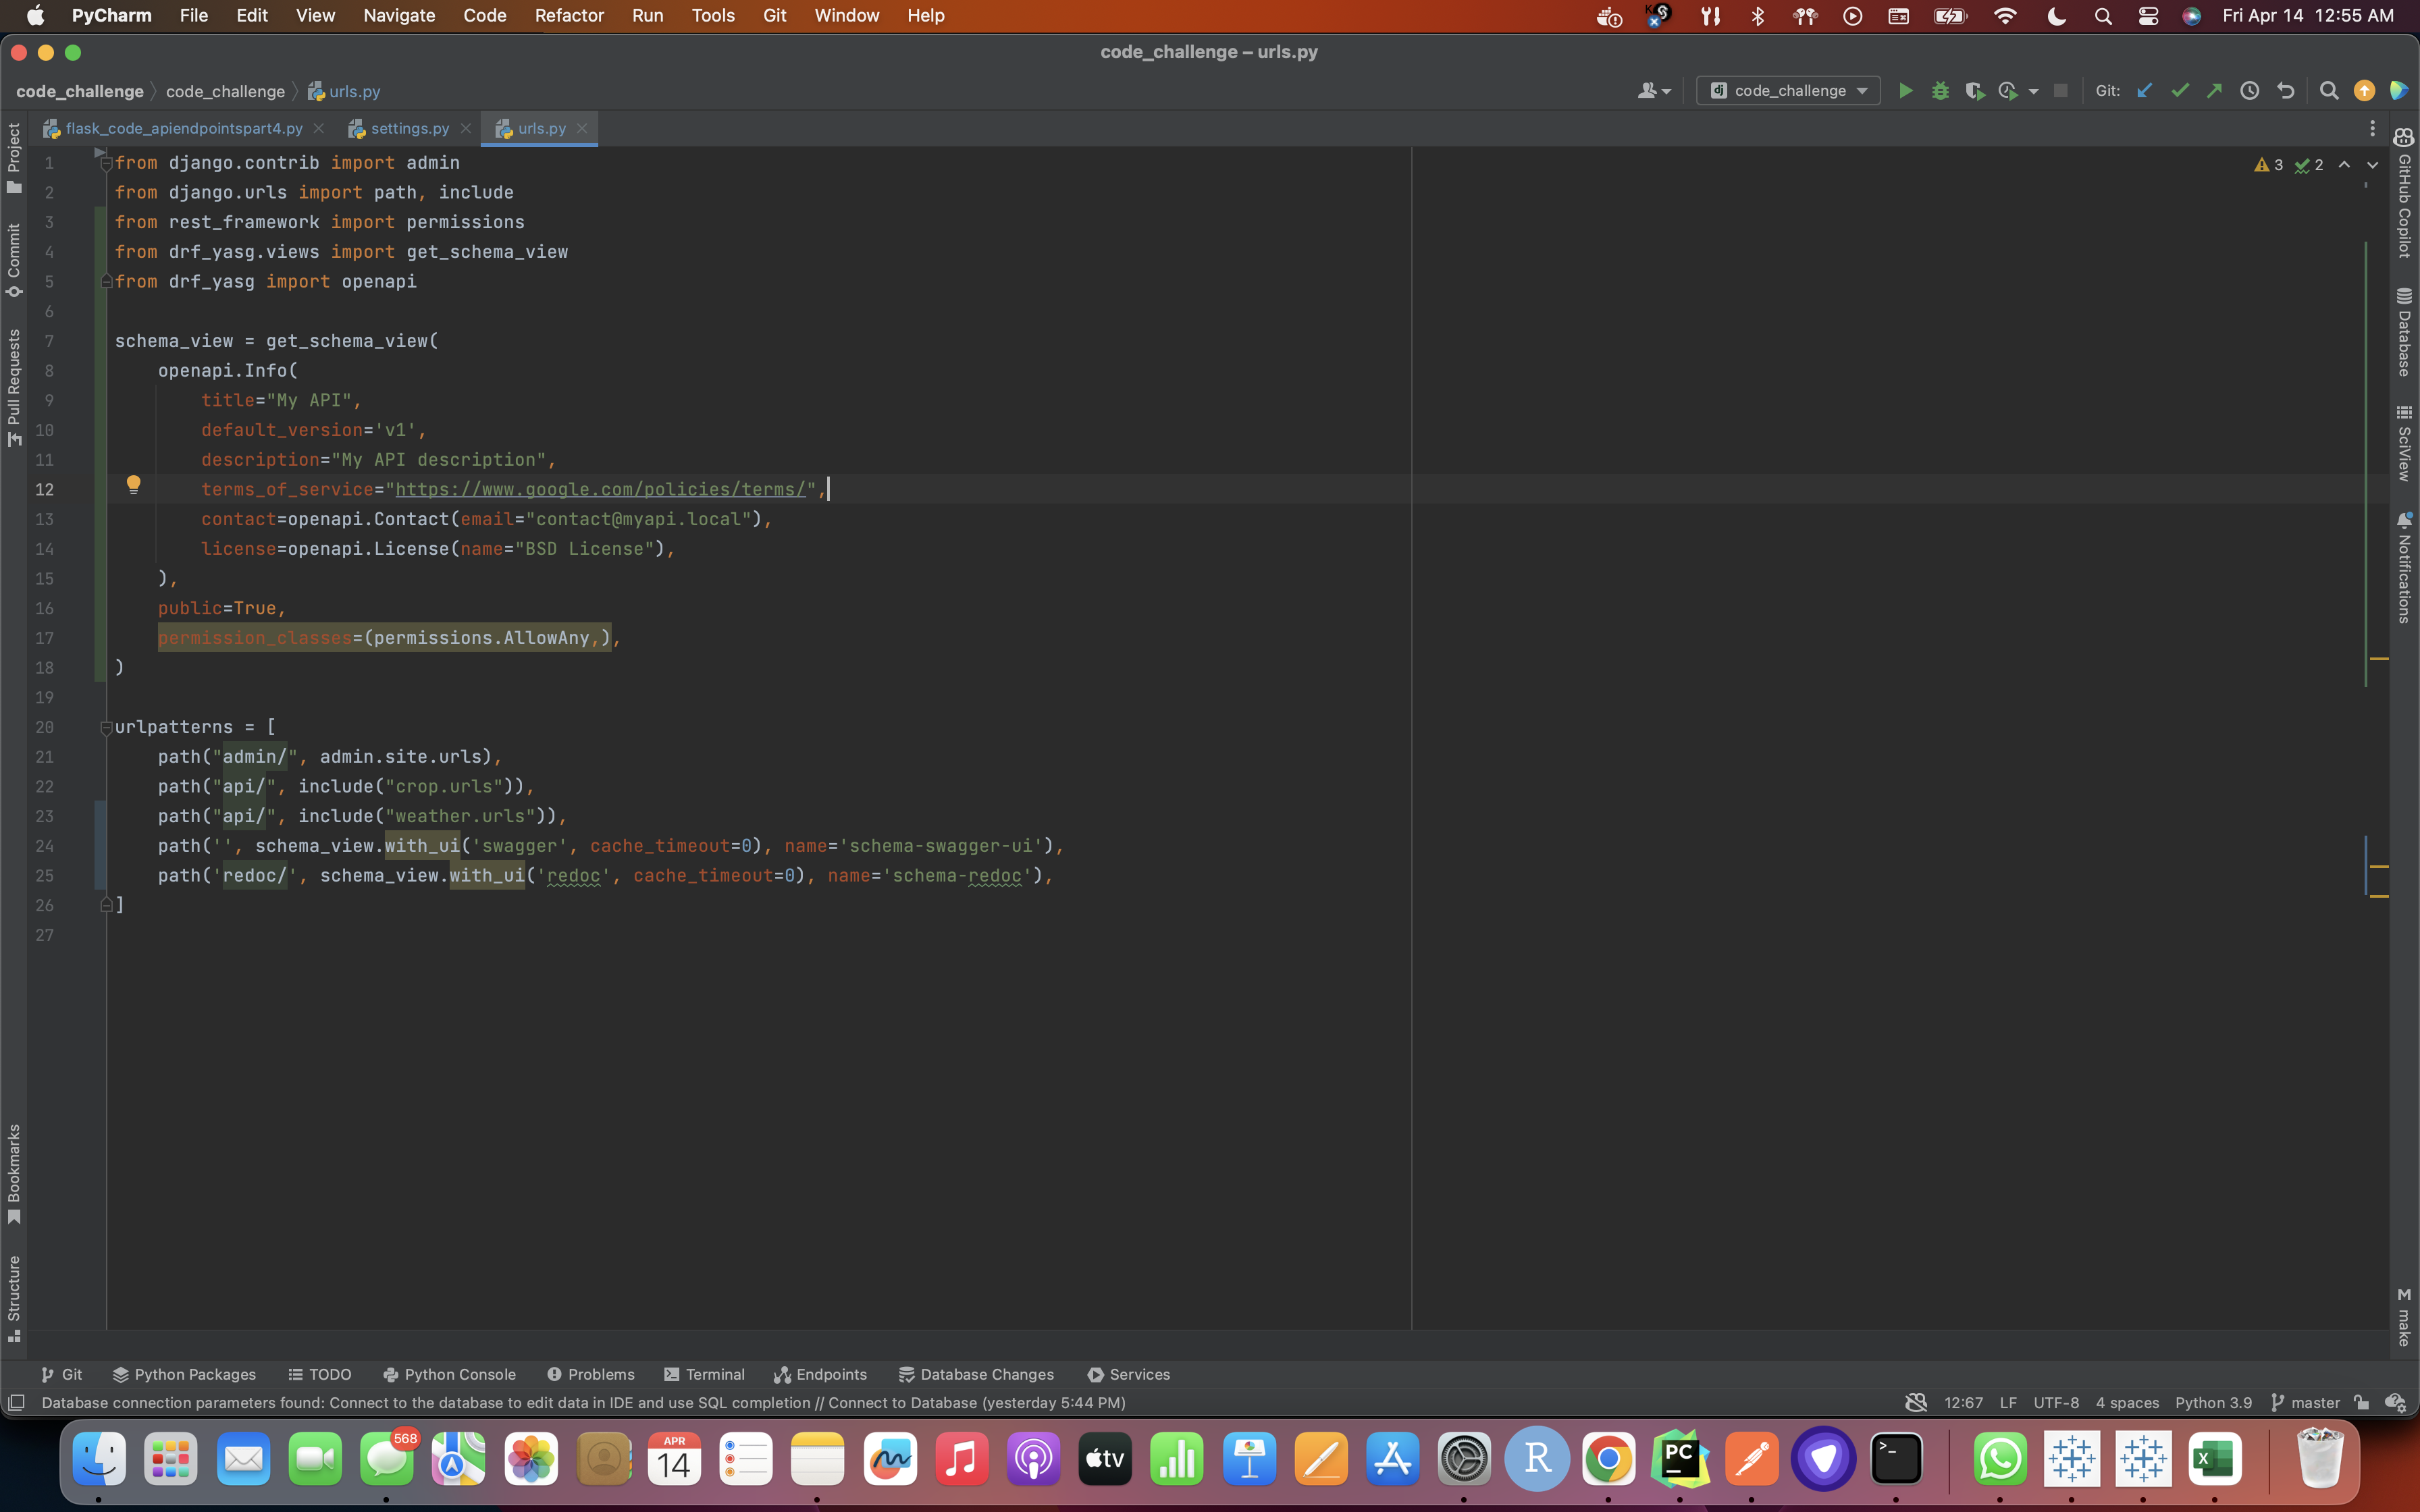Image resolution: width=2420 pixels, height=1512 pixels.
Task: Click the Git Rollback undo arrow
Action: click(x=2285, y=91)
